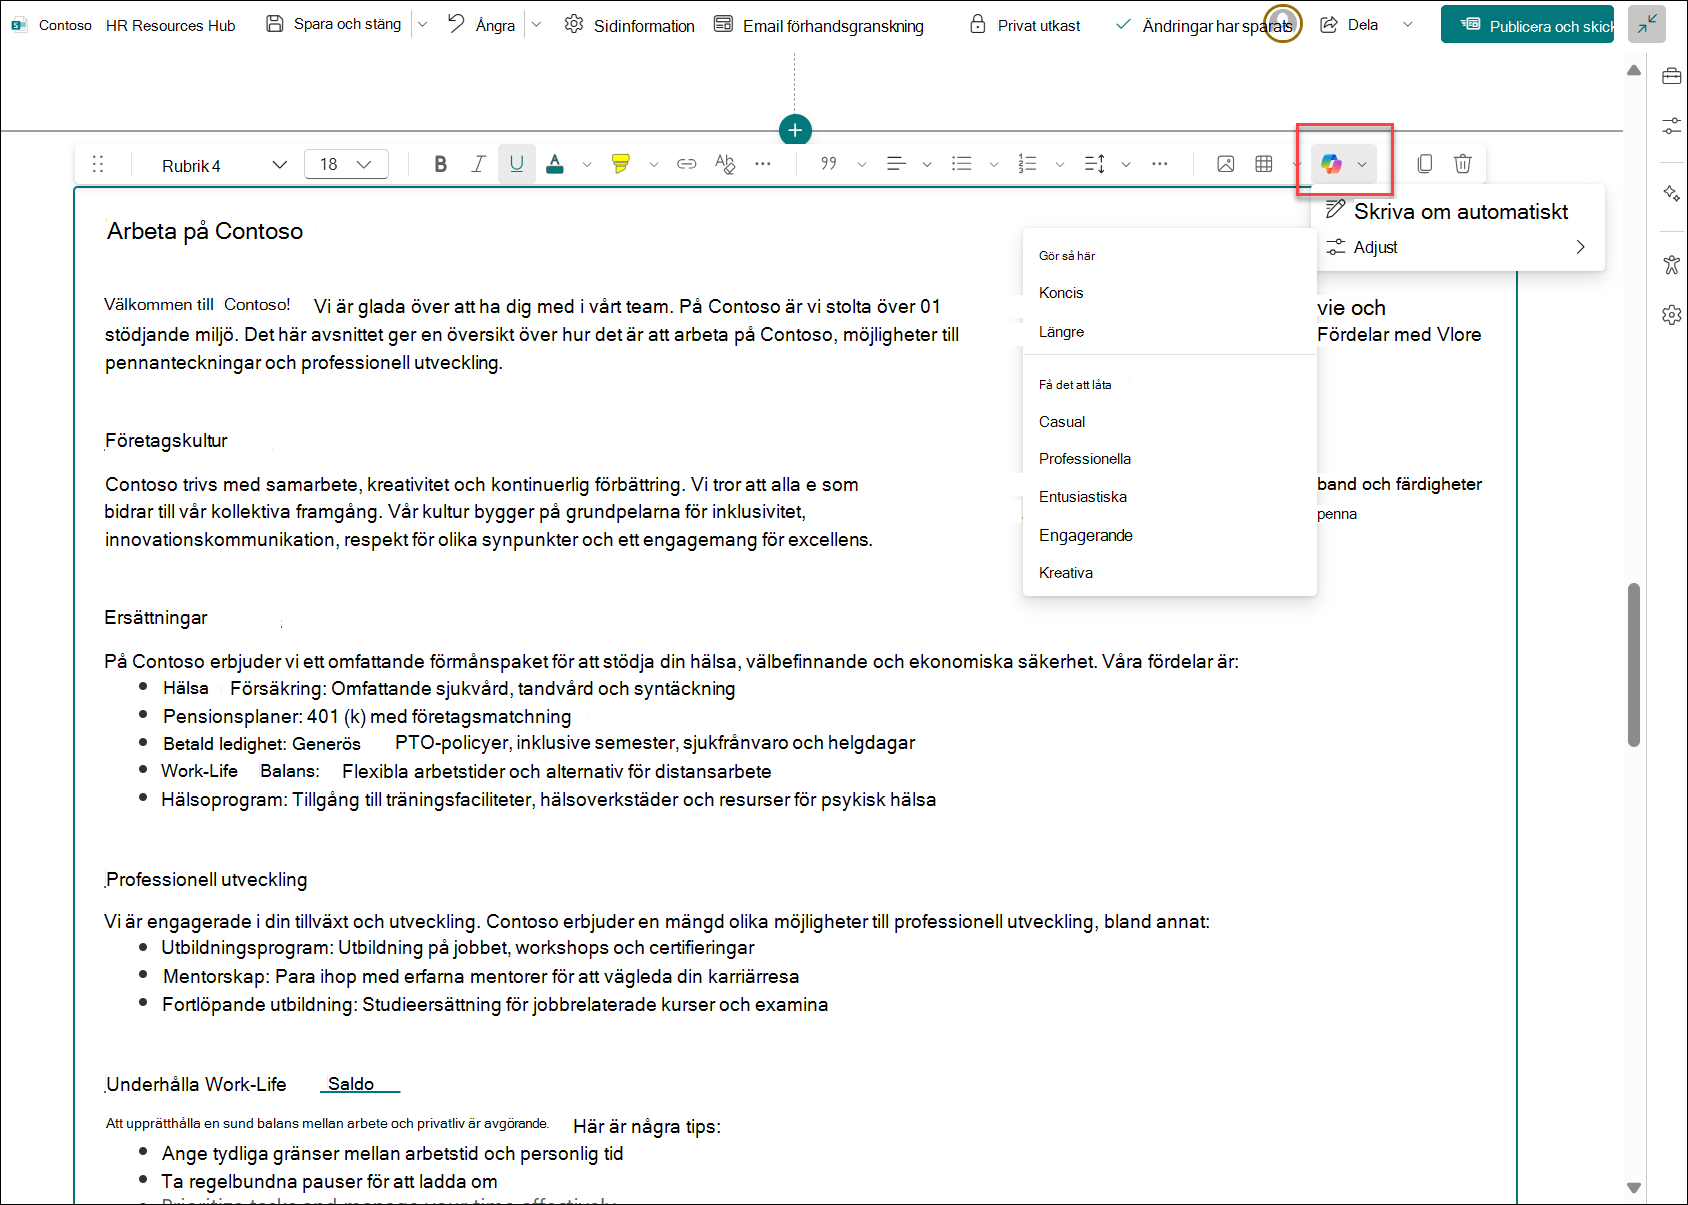Click the scrollbar down arrow

(x=1634, y=1188)
